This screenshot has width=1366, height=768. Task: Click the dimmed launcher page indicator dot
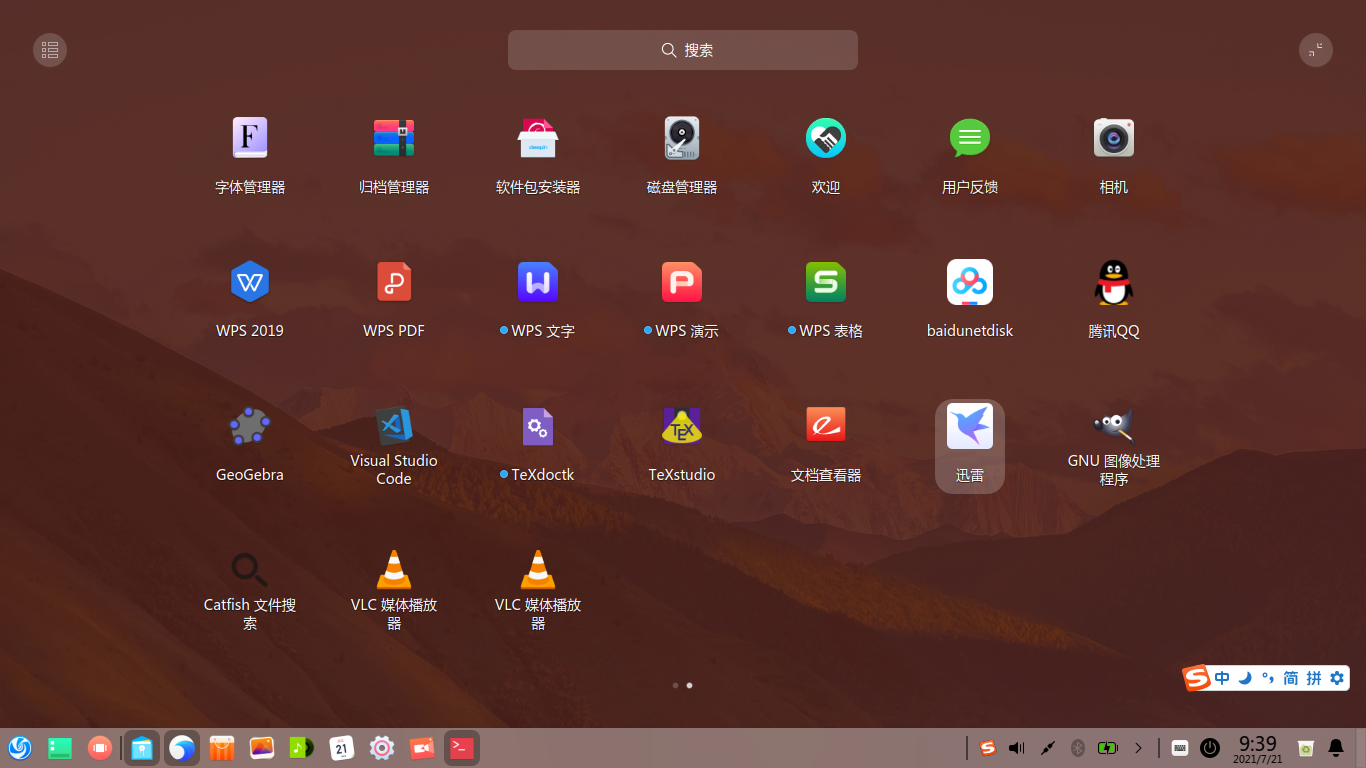point(676,685)
